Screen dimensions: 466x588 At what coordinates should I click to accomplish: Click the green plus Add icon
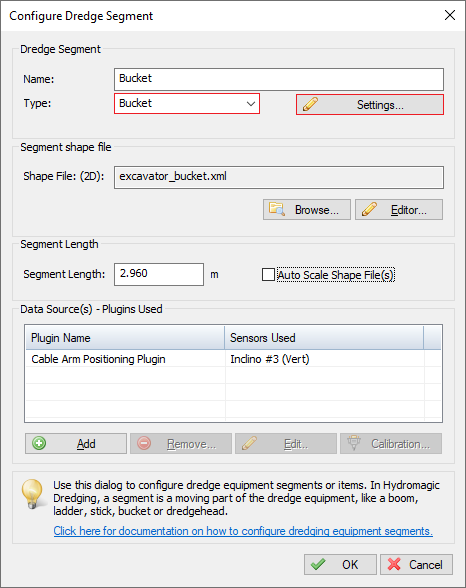39,443
